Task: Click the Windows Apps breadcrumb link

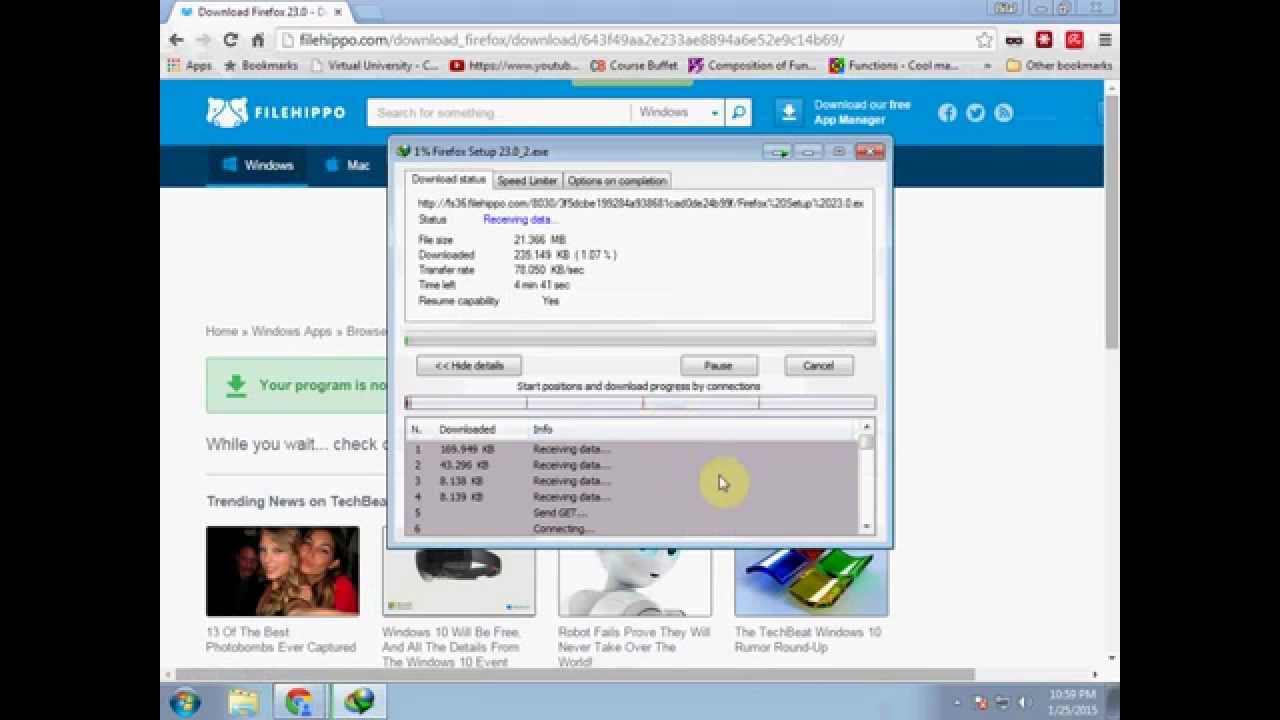Action: 291,331
